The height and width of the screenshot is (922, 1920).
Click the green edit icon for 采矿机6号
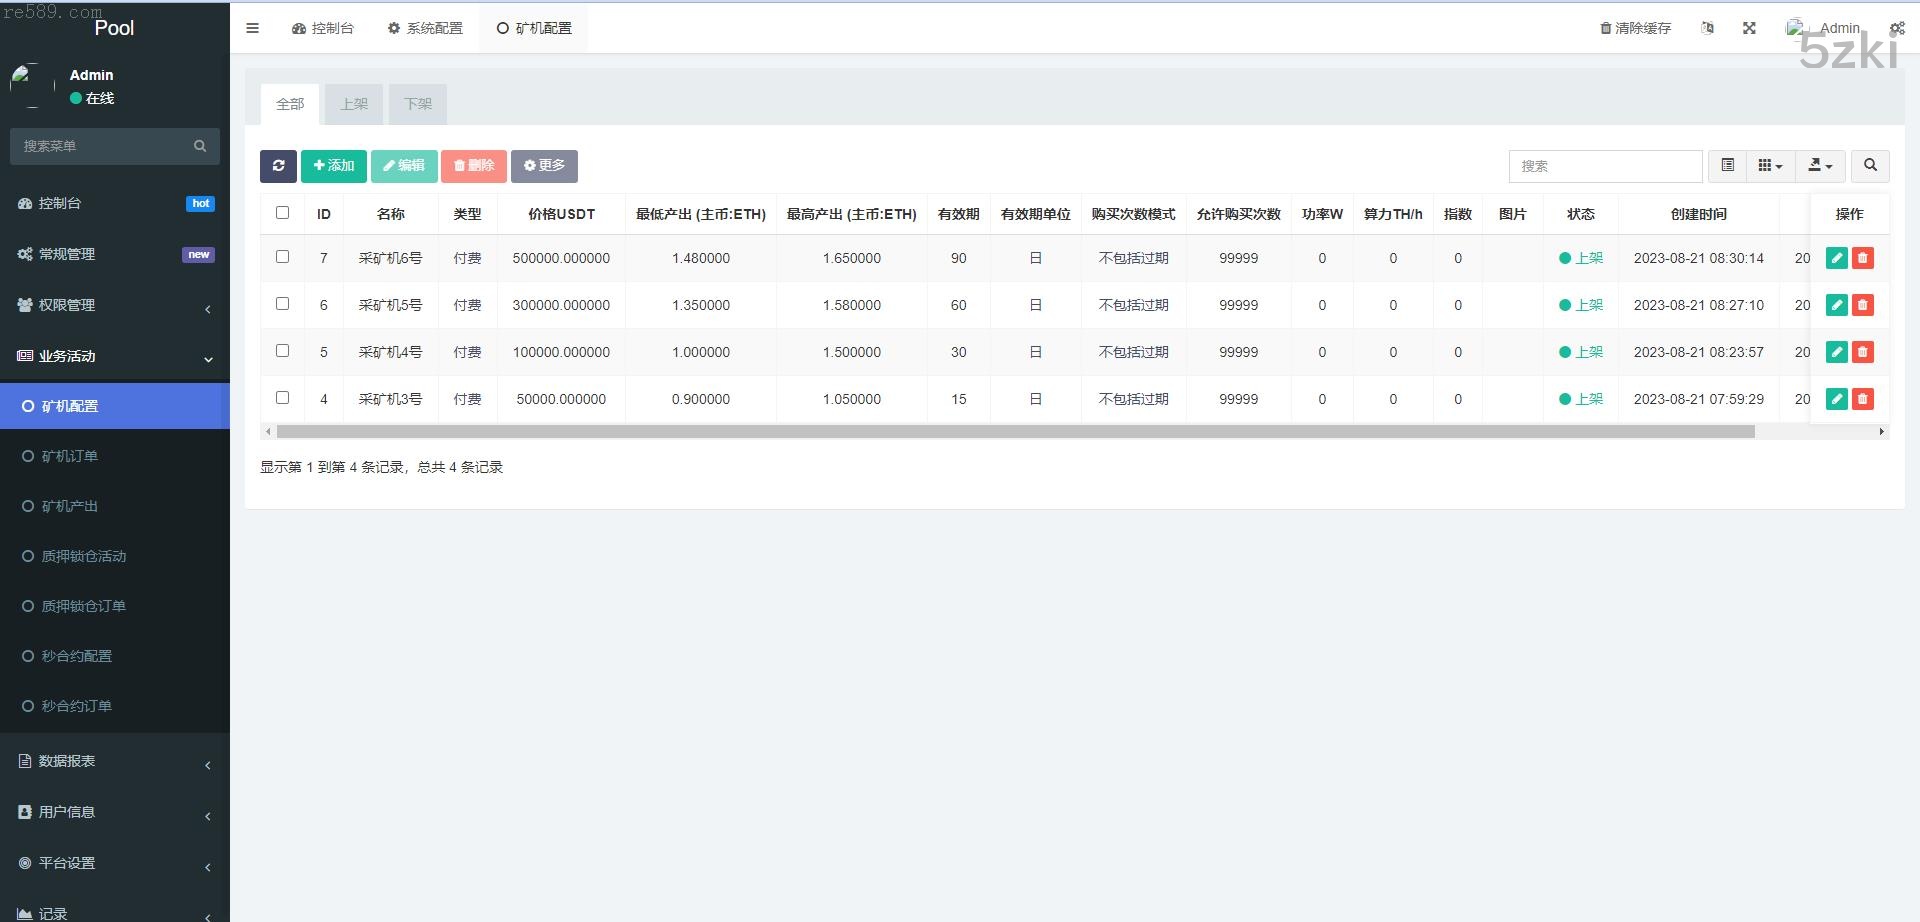point(1836,258)
